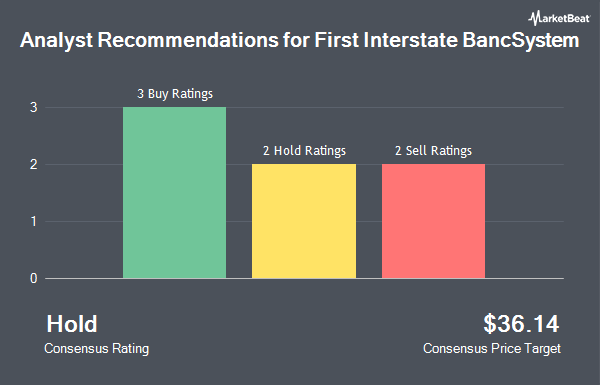Click the $36.14 price target value
This screenshot has width=600, height=385.
[521, 324]
